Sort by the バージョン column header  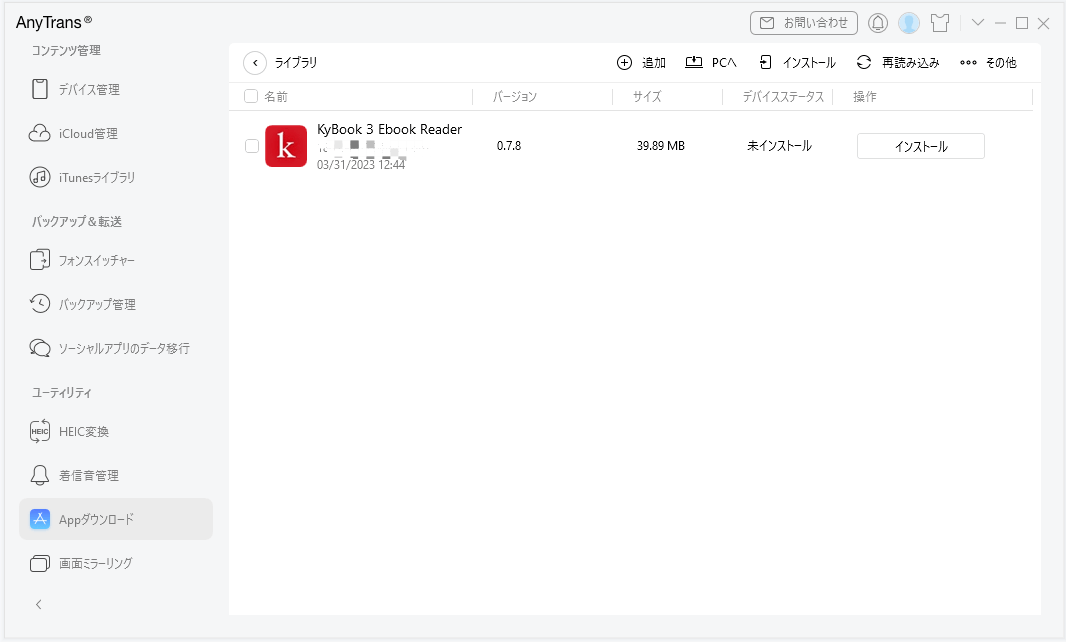coord(515,97)
